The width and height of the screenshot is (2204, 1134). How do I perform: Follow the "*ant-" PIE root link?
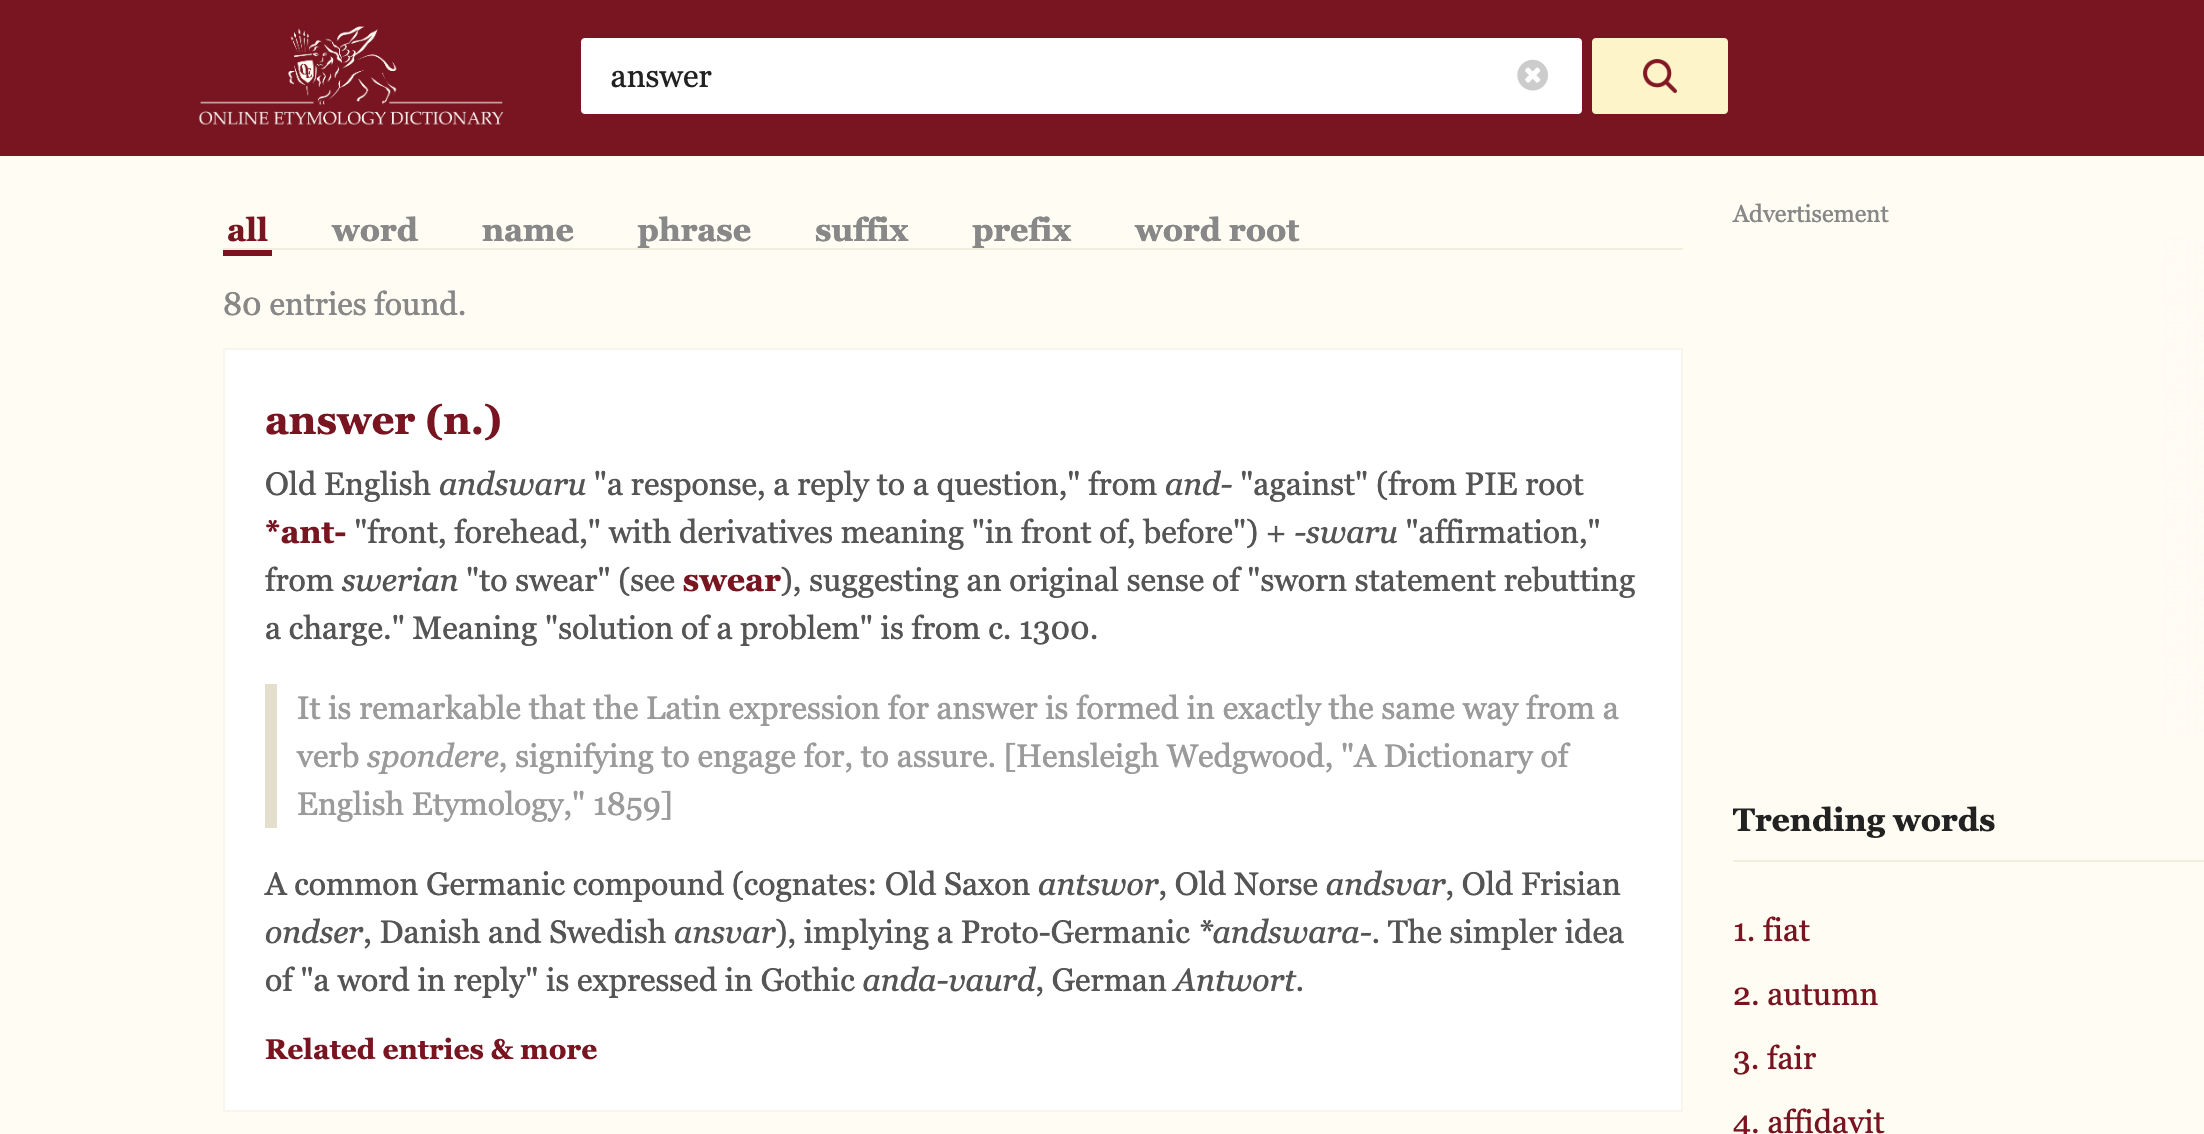click(x=305, y=532)
